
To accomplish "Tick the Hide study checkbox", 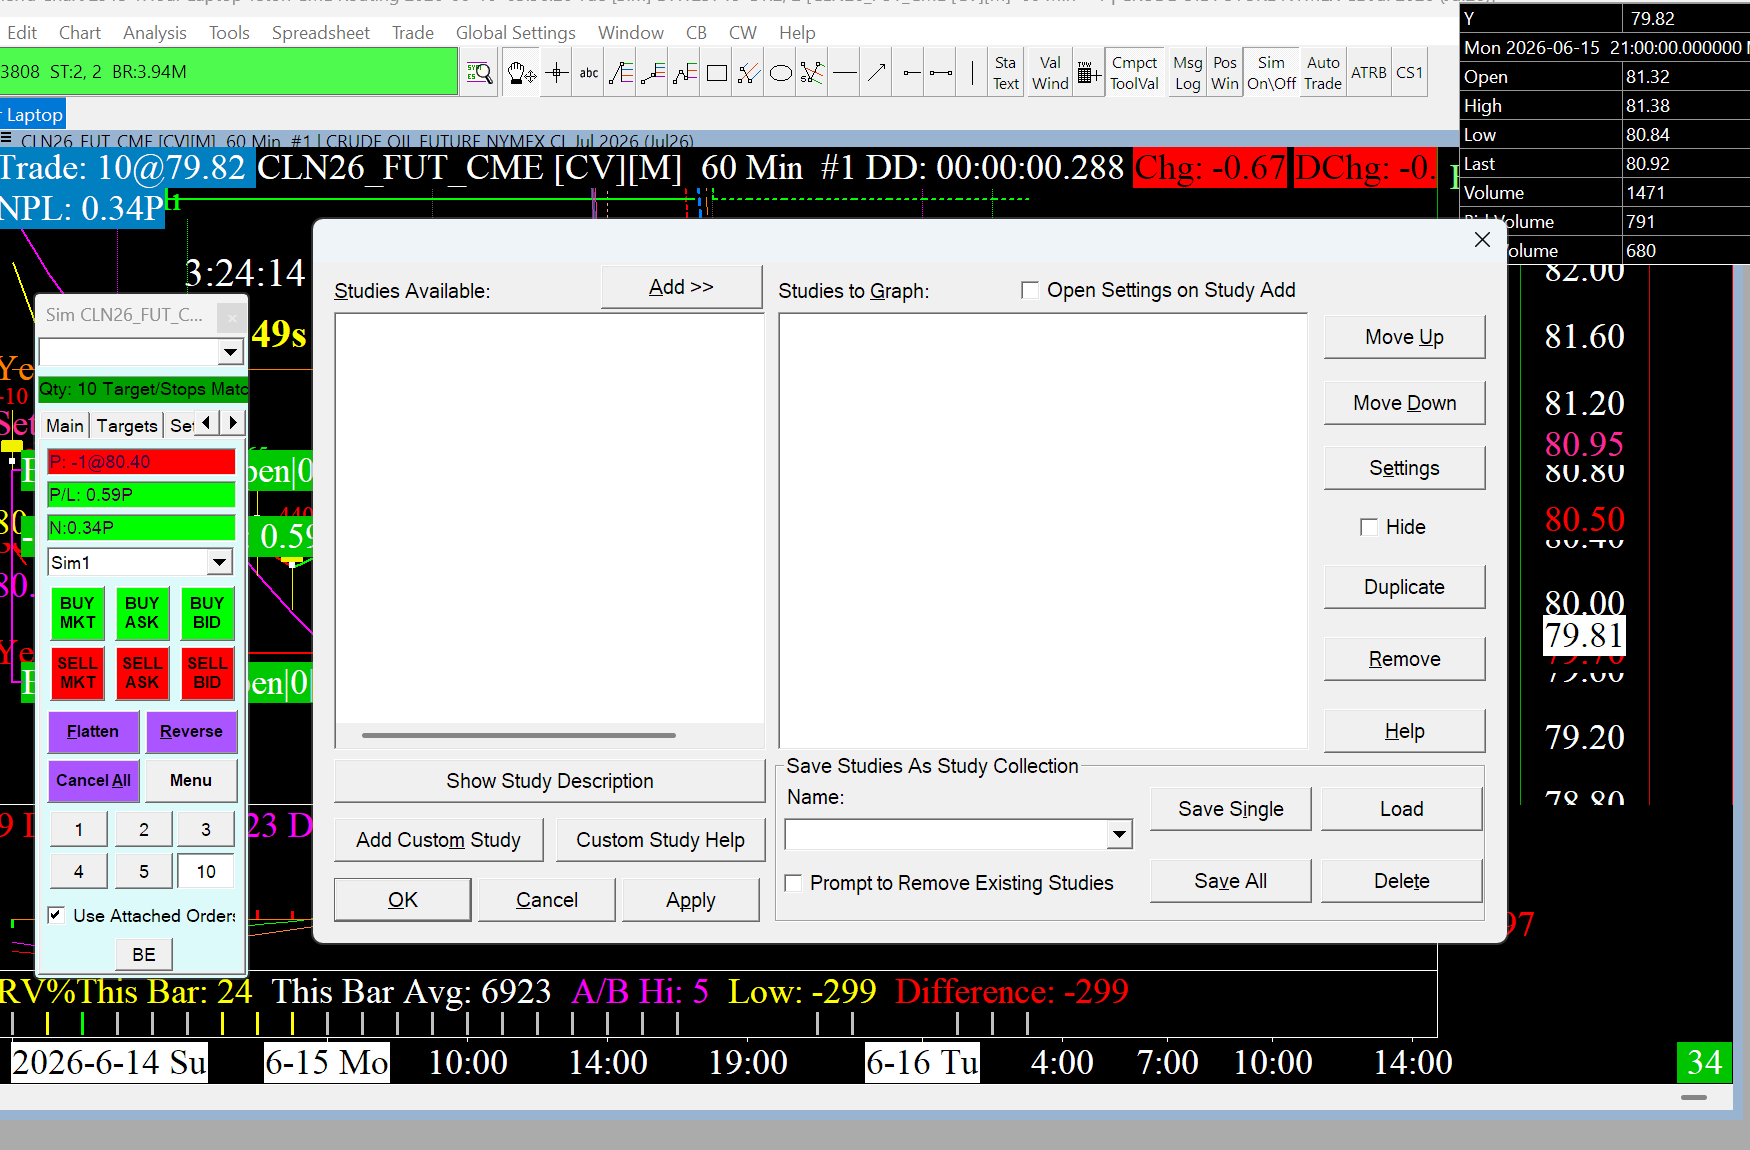I will (x=1369, y=527).
